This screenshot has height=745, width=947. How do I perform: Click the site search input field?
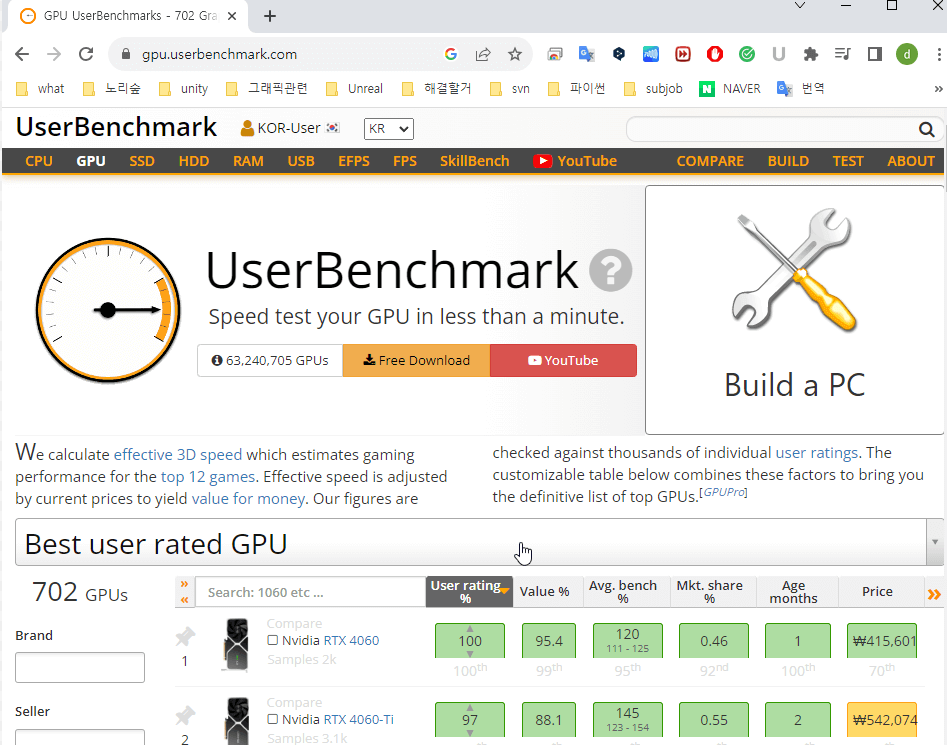point(772,129)
